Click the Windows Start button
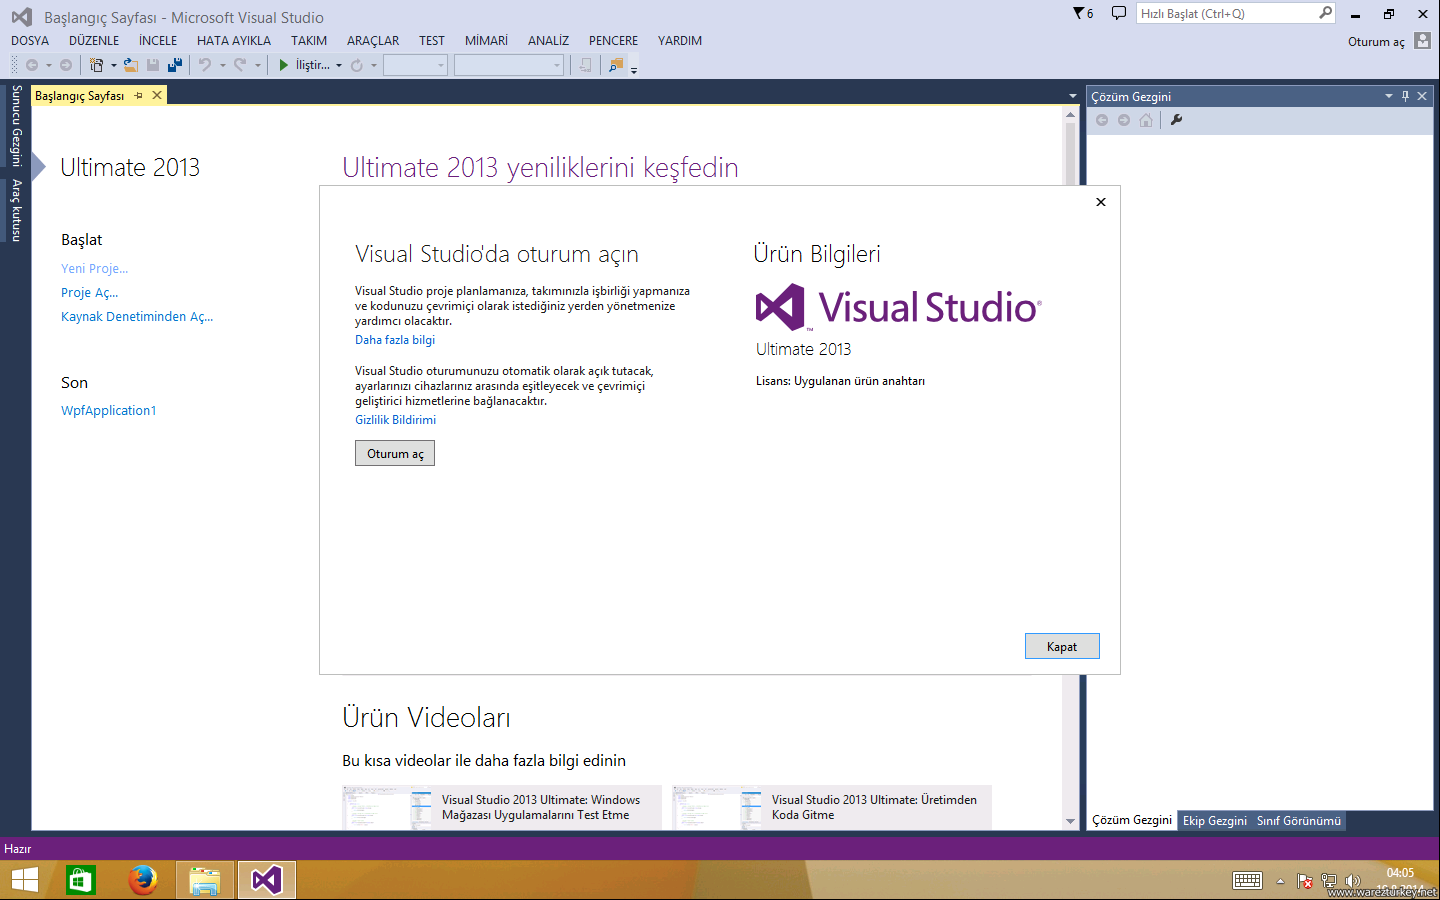This screenshot has width=1440, height=900. [x=24, y=880]
